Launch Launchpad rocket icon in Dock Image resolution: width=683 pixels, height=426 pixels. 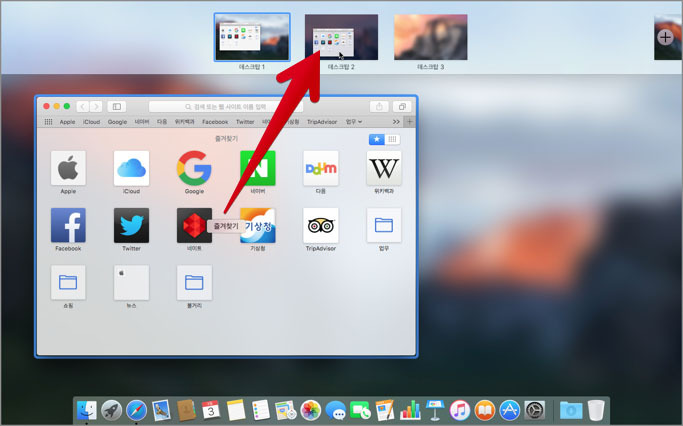(112, 410)
